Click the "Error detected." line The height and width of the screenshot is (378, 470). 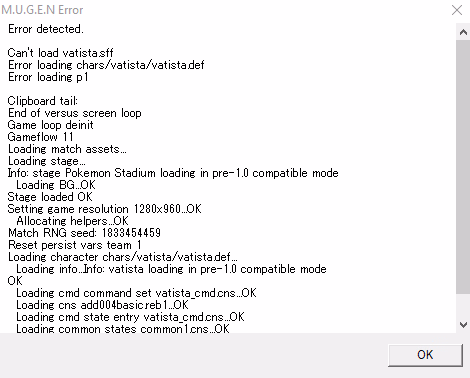coord(46,29)
